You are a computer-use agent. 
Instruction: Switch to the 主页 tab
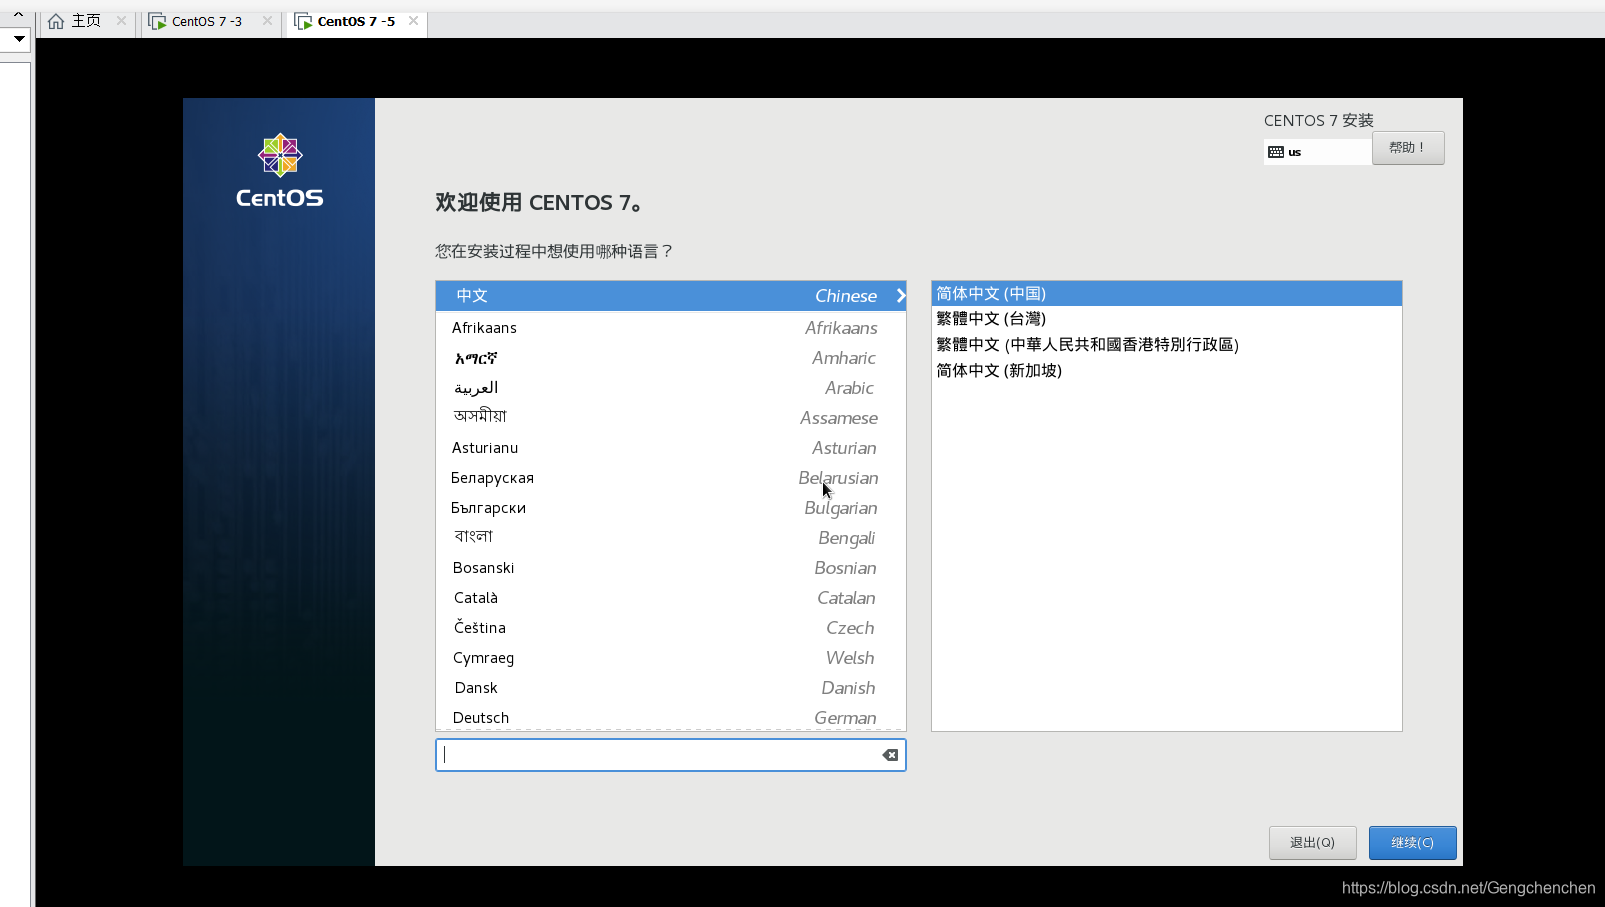pyautogui.click(x=87, y=21)
